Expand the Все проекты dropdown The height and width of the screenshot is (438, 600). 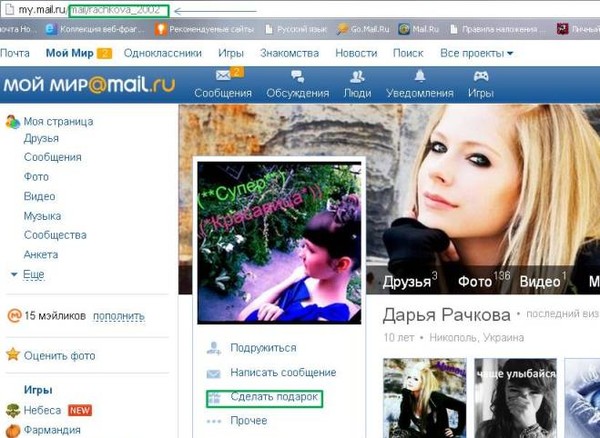476,53
